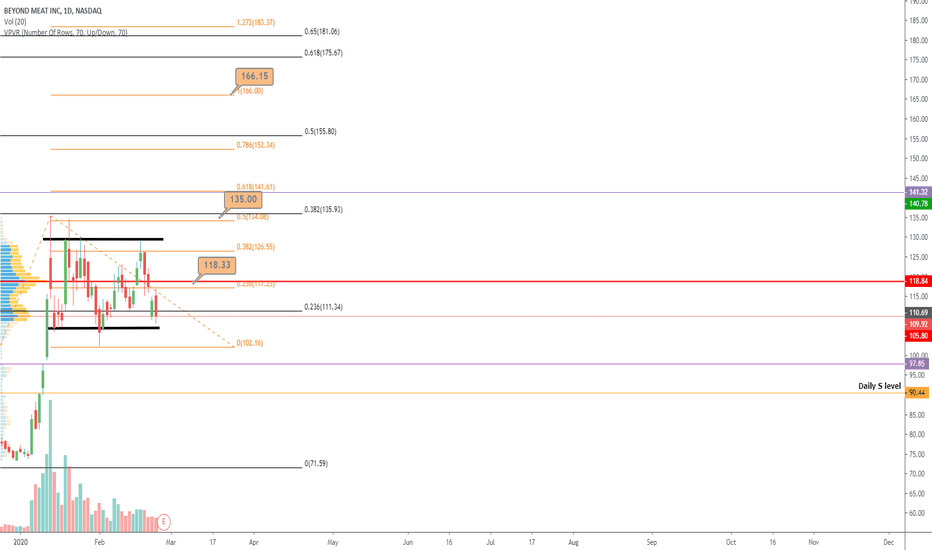
Task: Click the Jul label on time axis
Action: pos(491,542)
